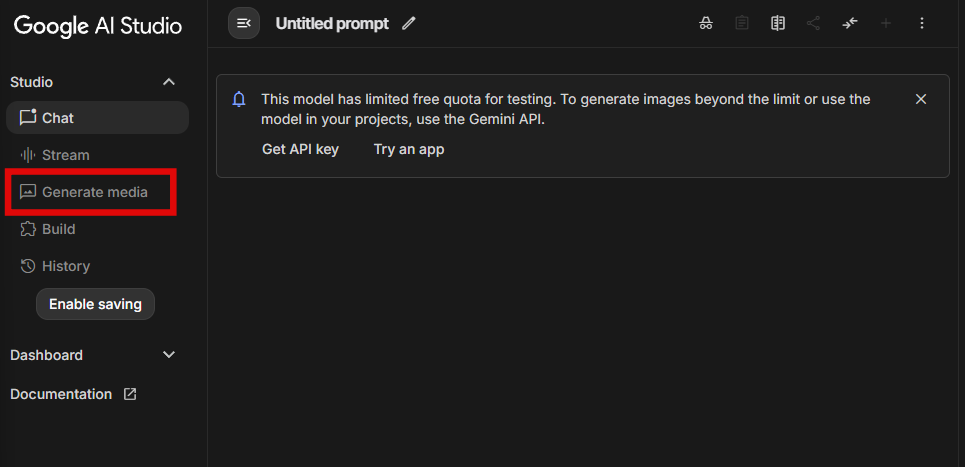Click the History clock icon
Image resolution: width=965 pixels, height=467 pixels.
pos(28,266)
